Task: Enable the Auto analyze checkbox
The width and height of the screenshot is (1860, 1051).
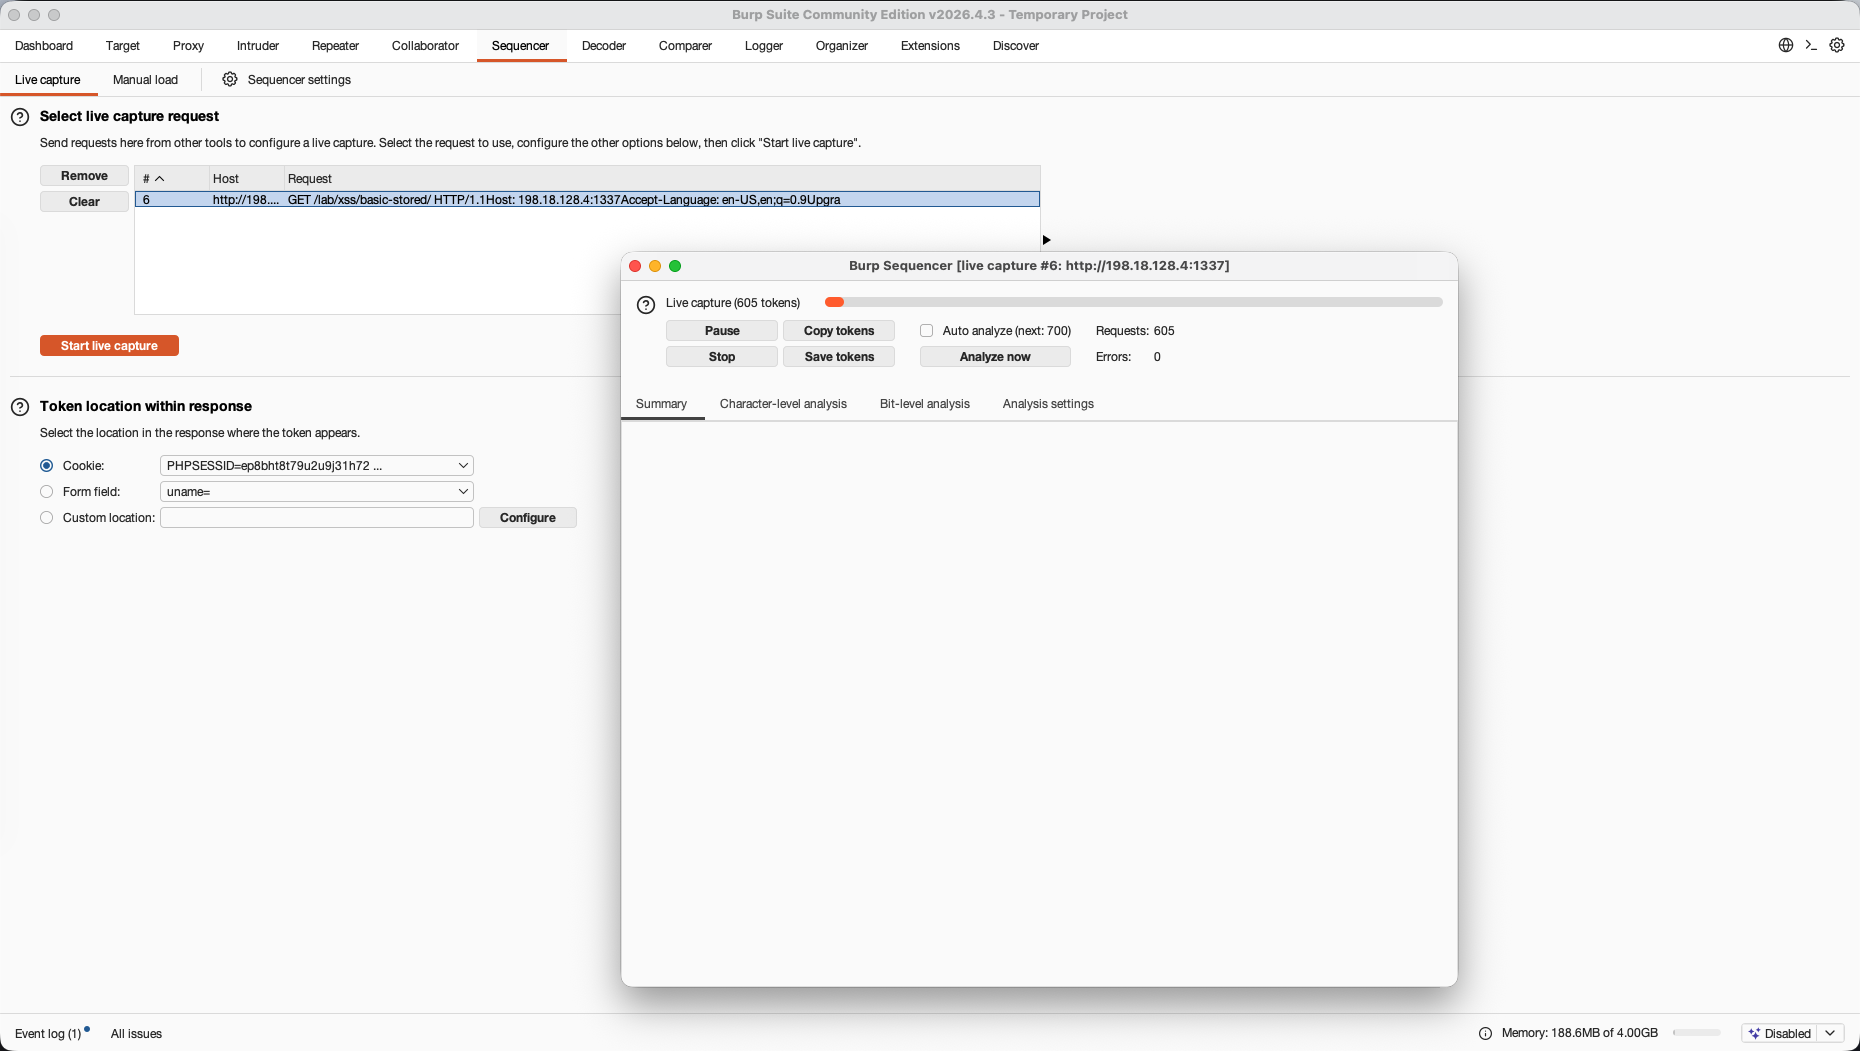Action: point(927,330)
